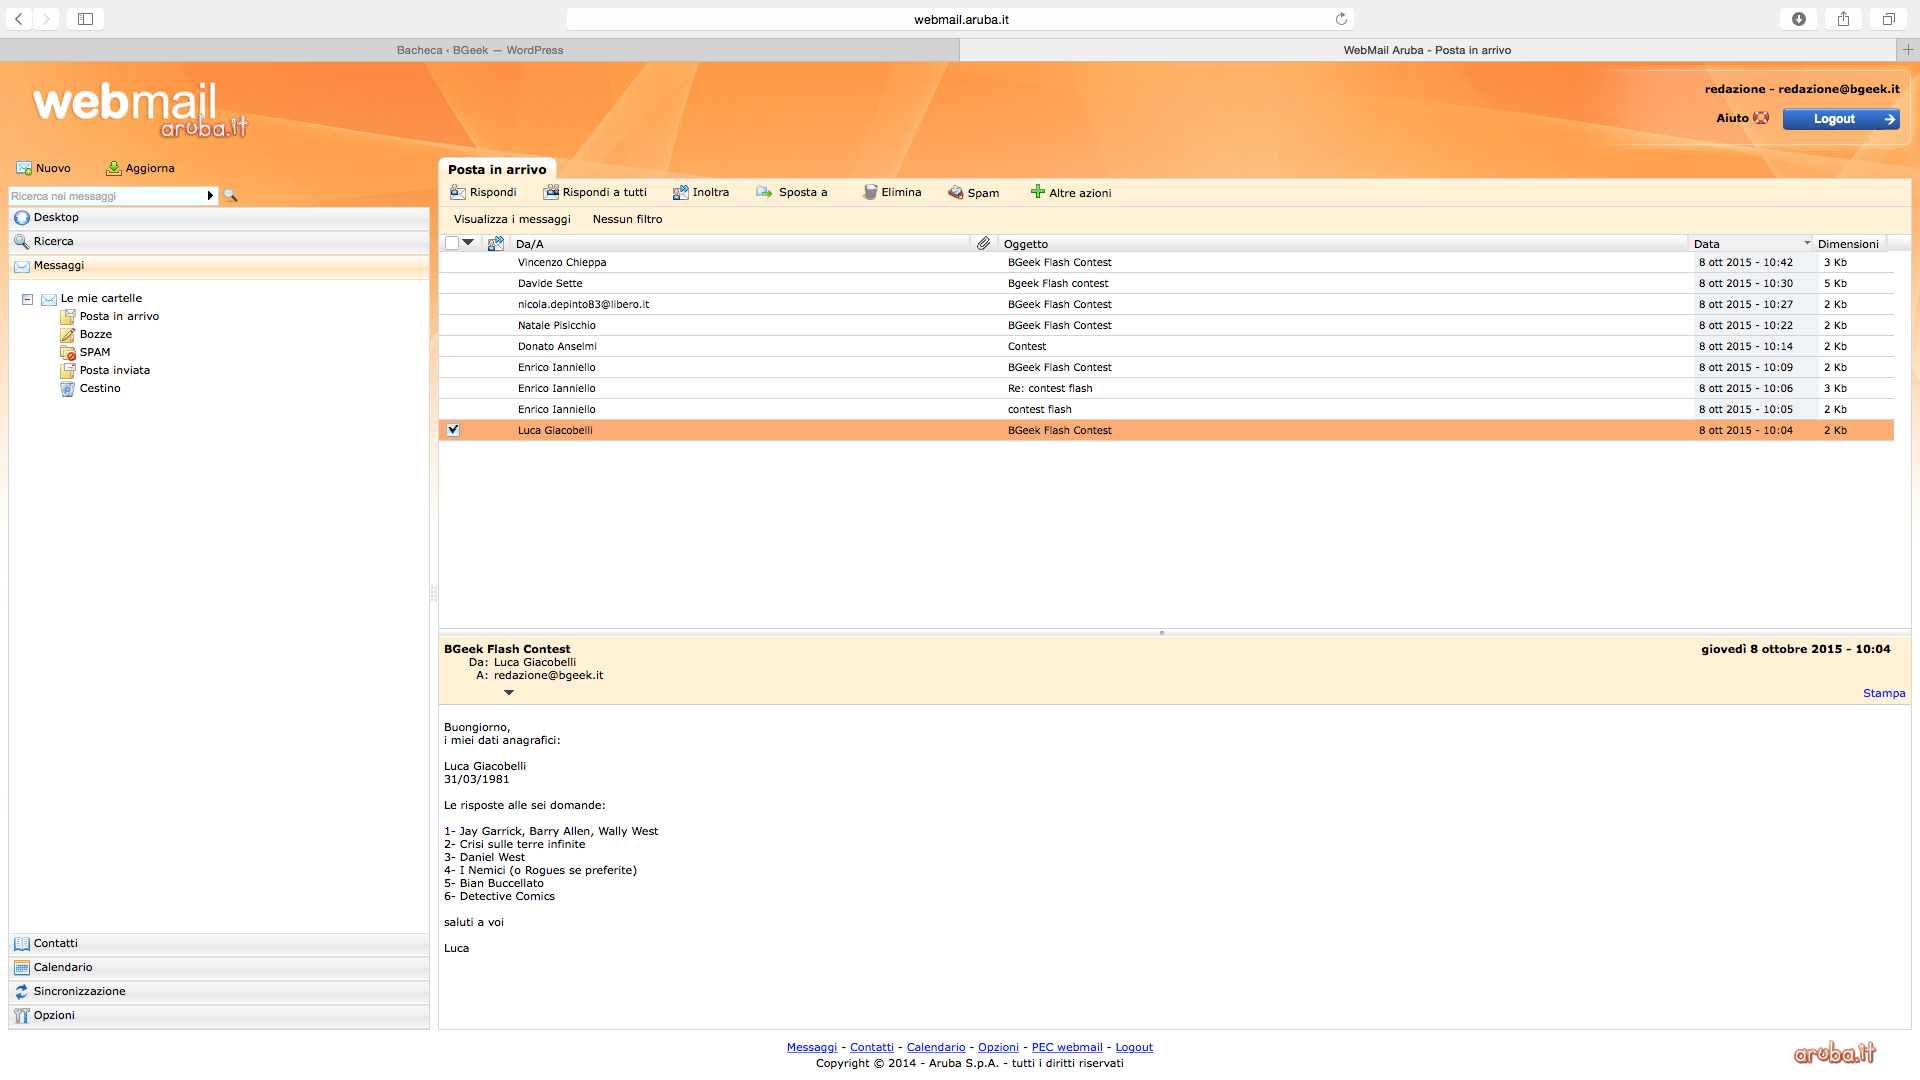Open the Cestino trash folder
Viewport: 1920px width, 1080px height.
[x=99, y=388]
